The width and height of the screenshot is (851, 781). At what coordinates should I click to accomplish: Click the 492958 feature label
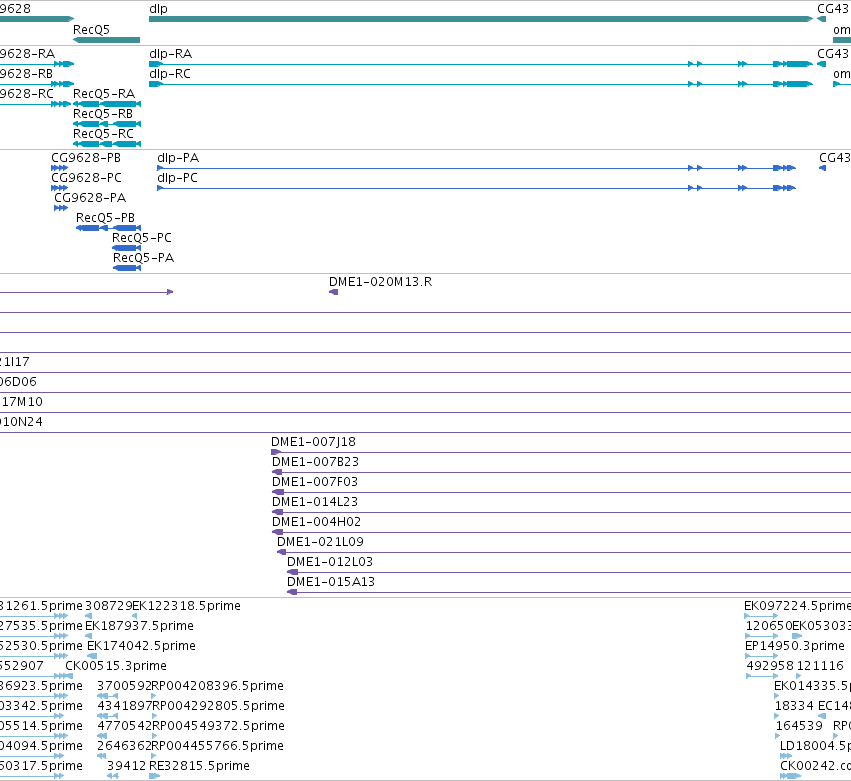point(770,666)
